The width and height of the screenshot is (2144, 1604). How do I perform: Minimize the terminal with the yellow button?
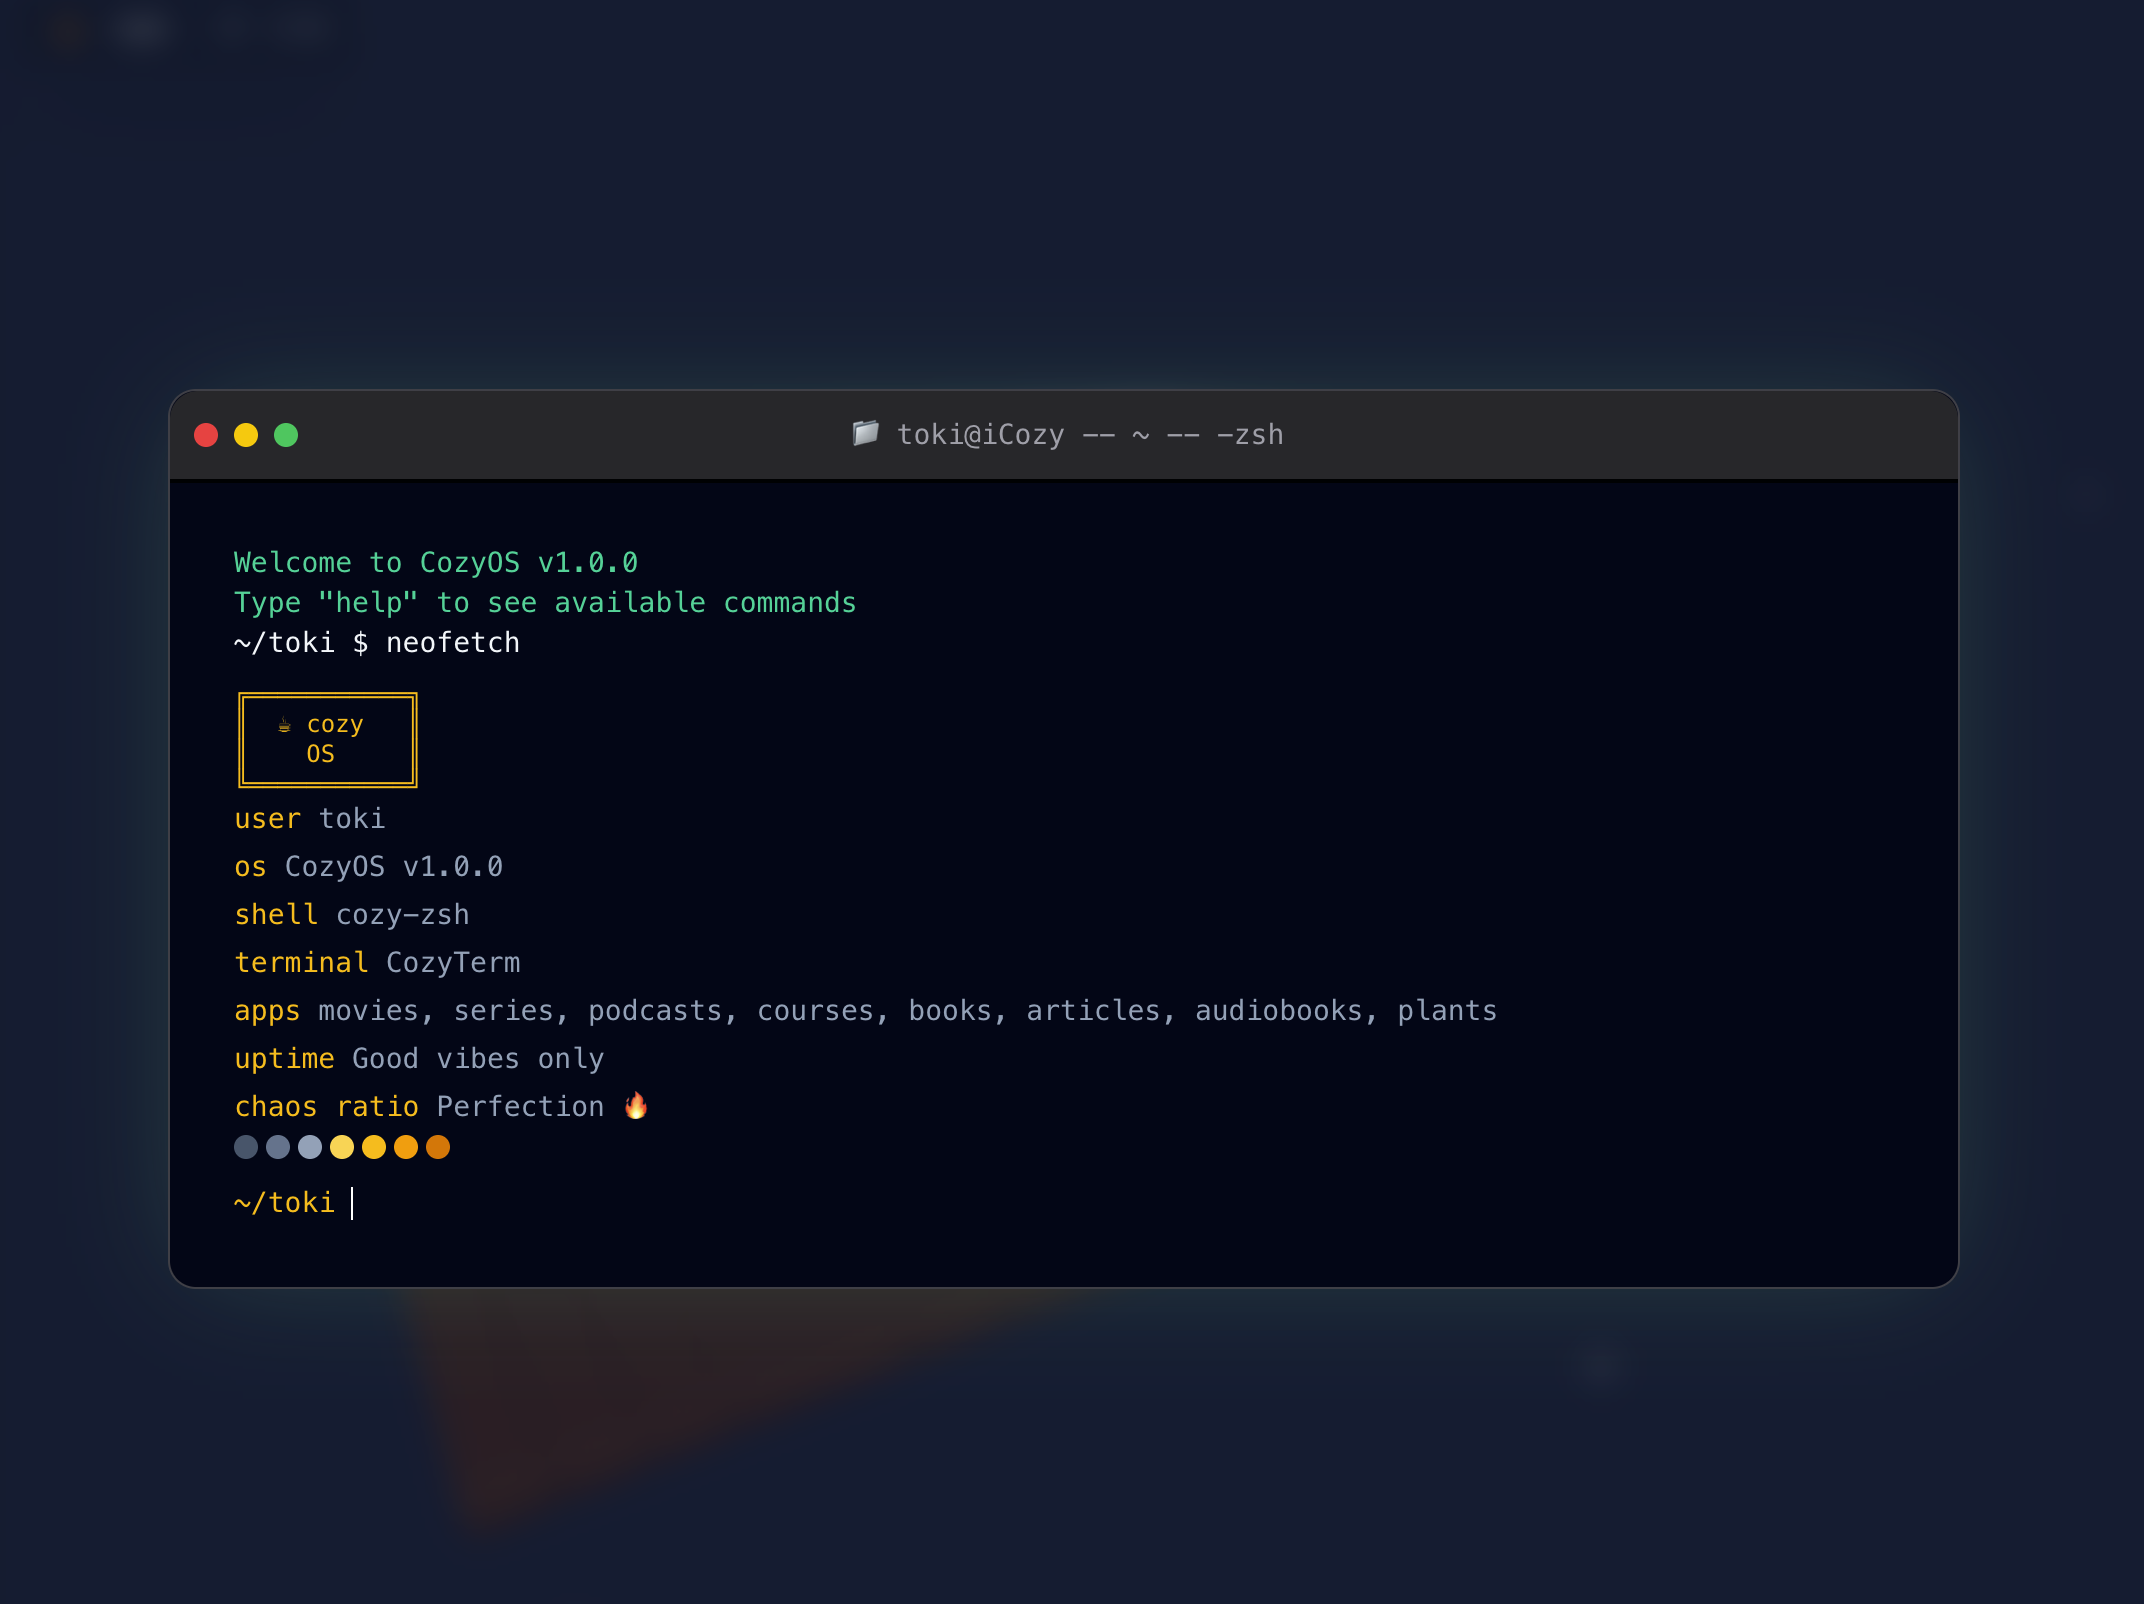click(246, 435)
